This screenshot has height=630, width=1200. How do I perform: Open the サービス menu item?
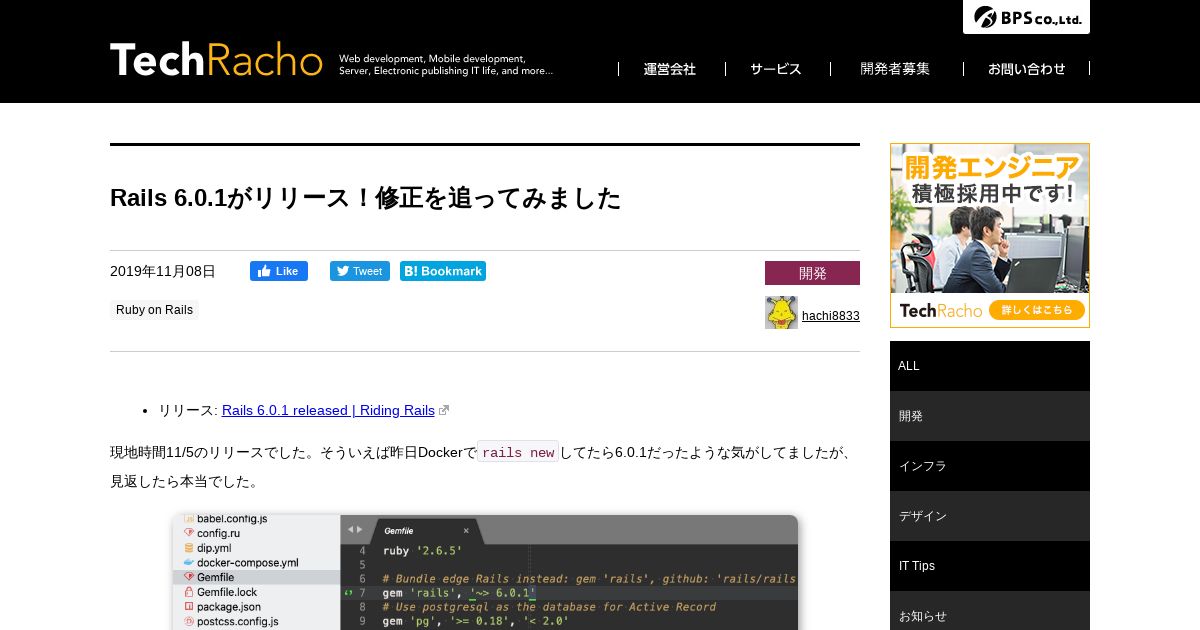pyautogui.click(x=776, y=69)
